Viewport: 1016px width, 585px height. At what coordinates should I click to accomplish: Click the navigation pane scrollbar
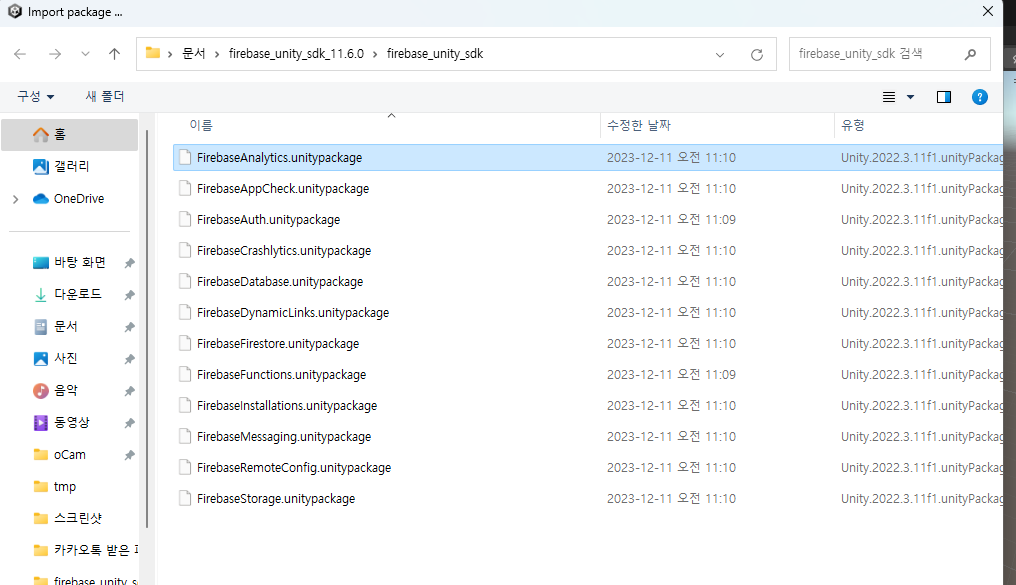[147, 329]
